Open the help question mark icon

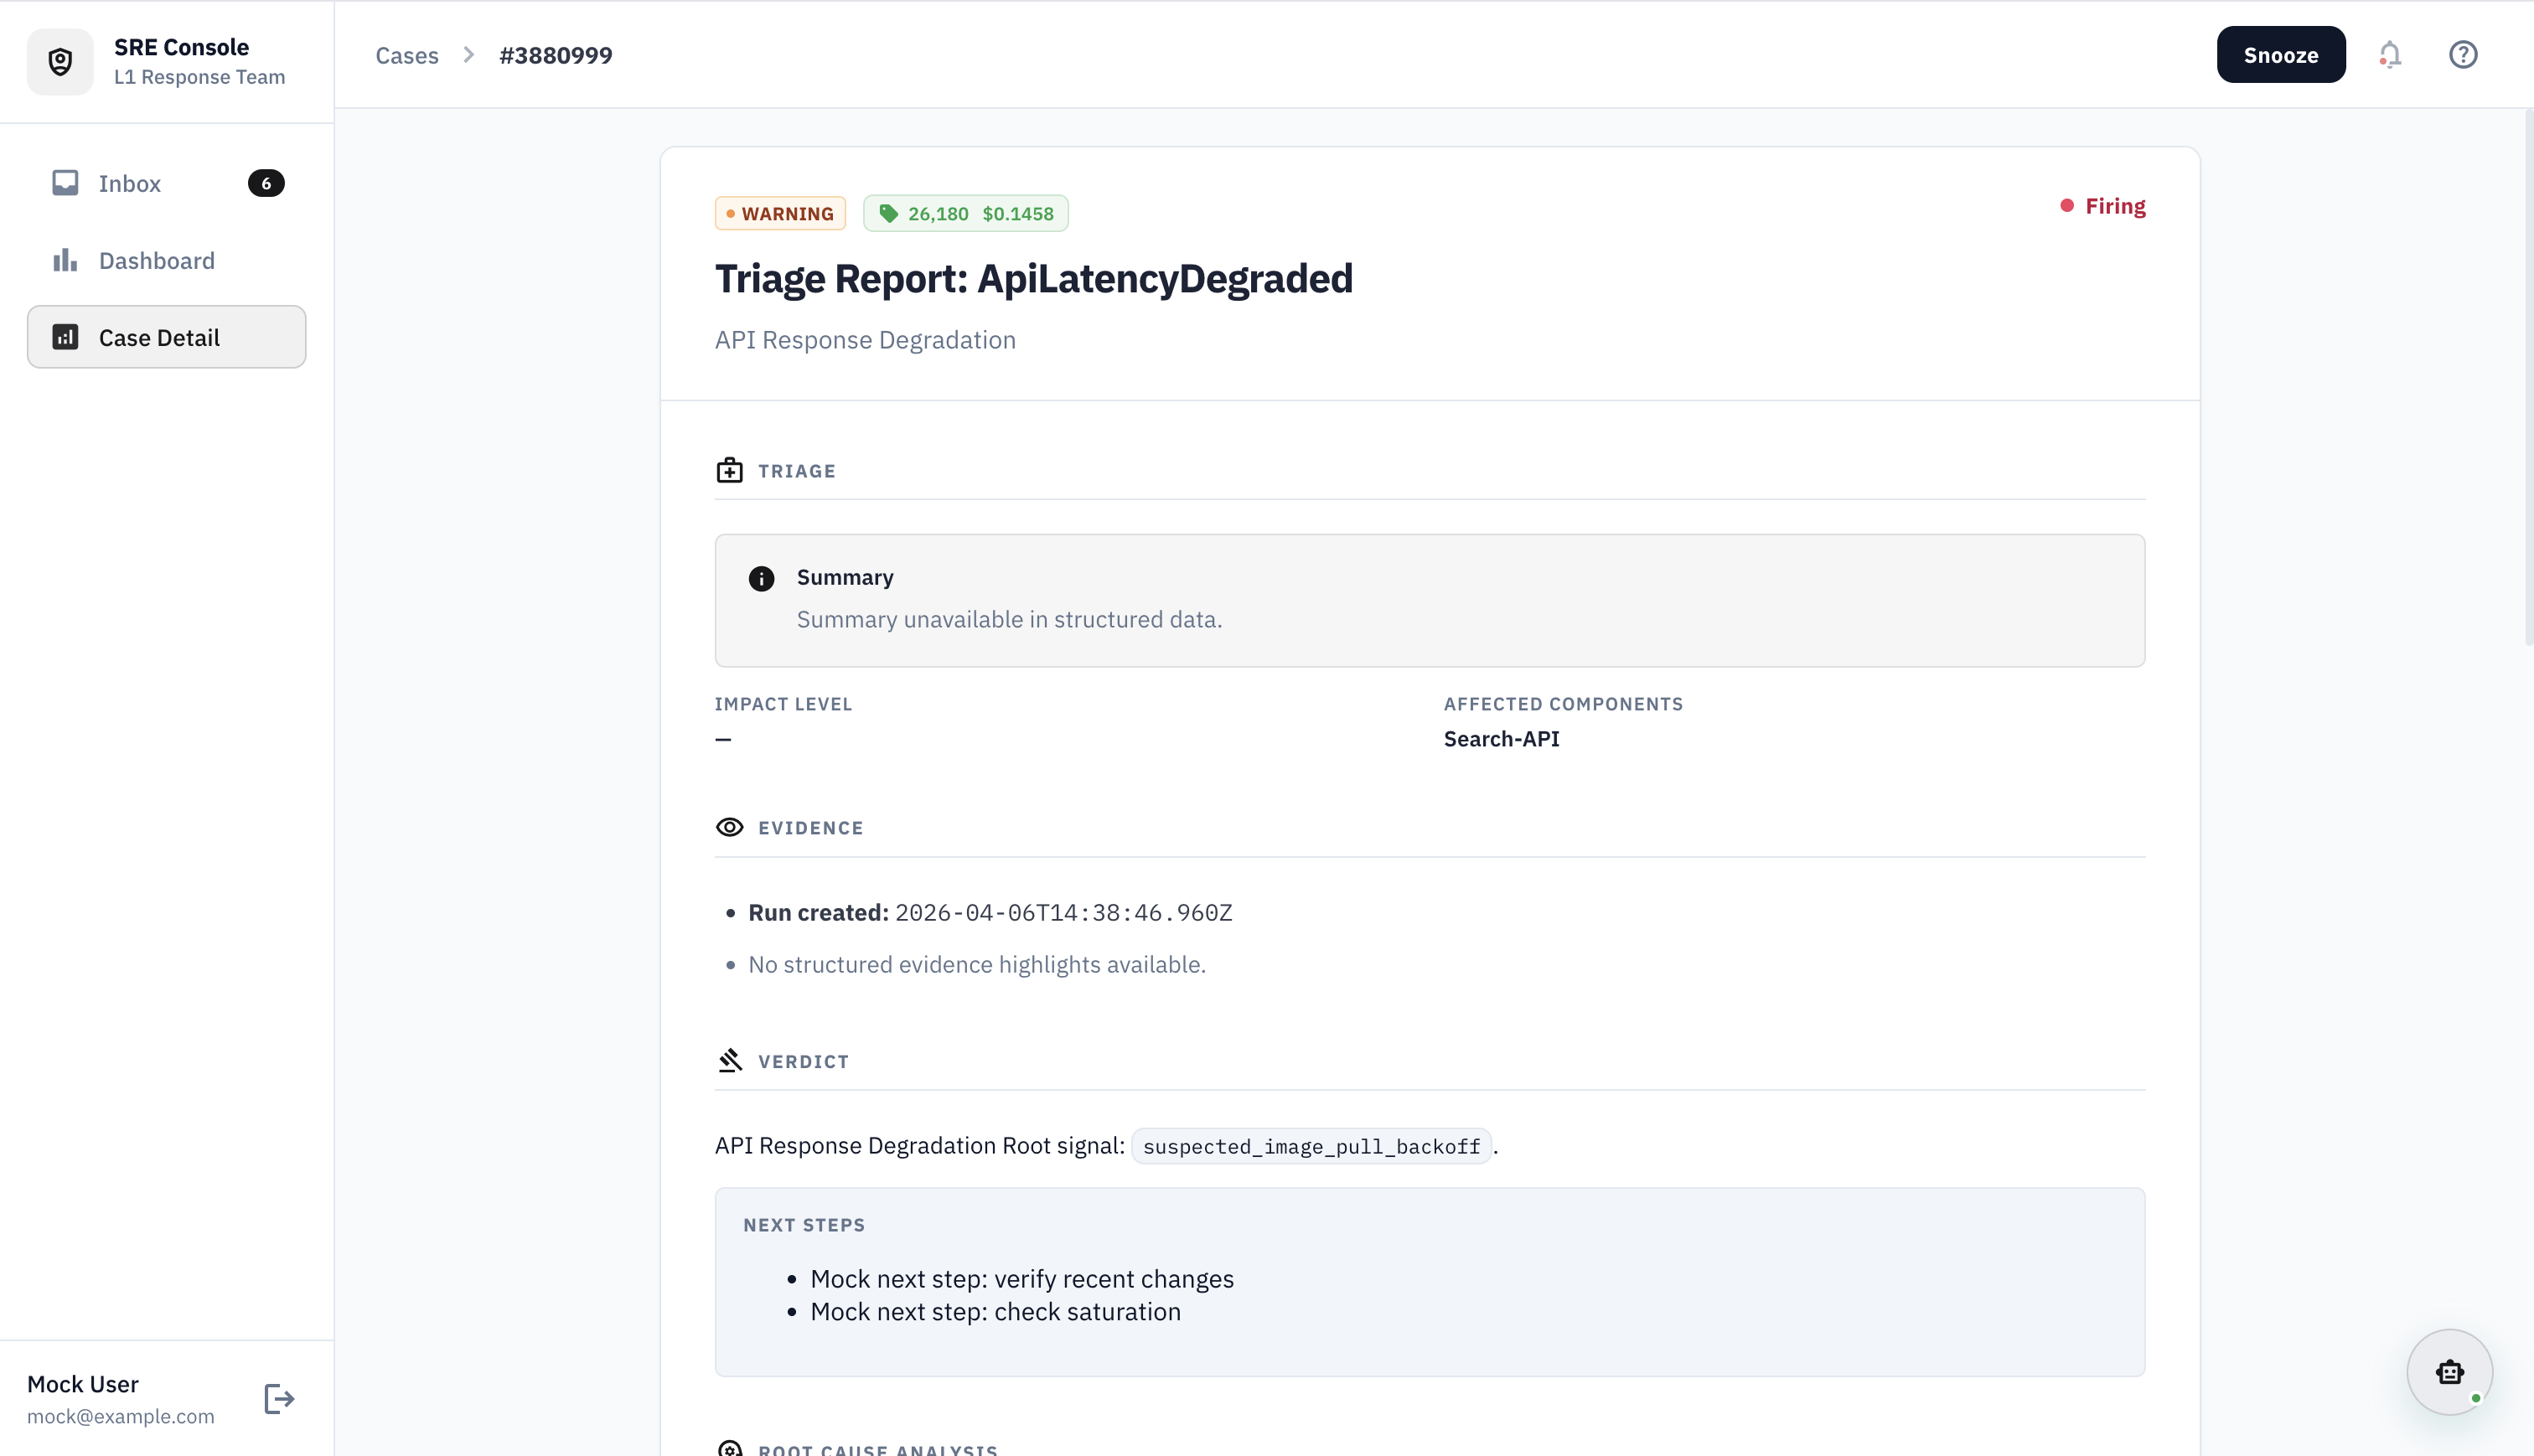(2463, 55)
